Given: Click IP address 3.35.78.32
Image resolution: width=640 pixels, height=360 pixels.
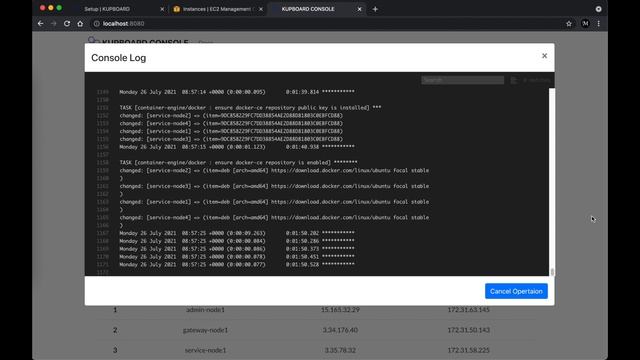Looking at the screenshot, I should (340, 350).
